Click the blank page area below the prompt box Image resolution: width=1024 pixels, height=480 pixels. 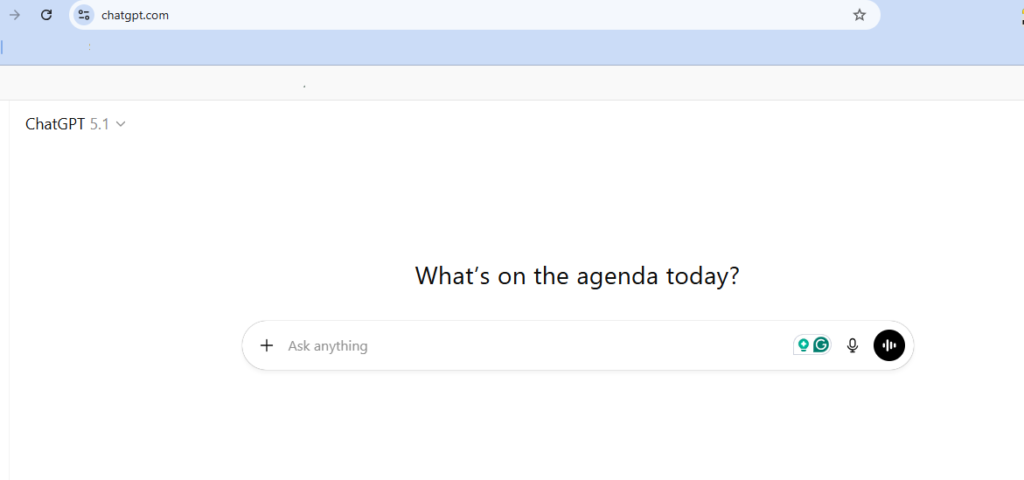[577, 430]
